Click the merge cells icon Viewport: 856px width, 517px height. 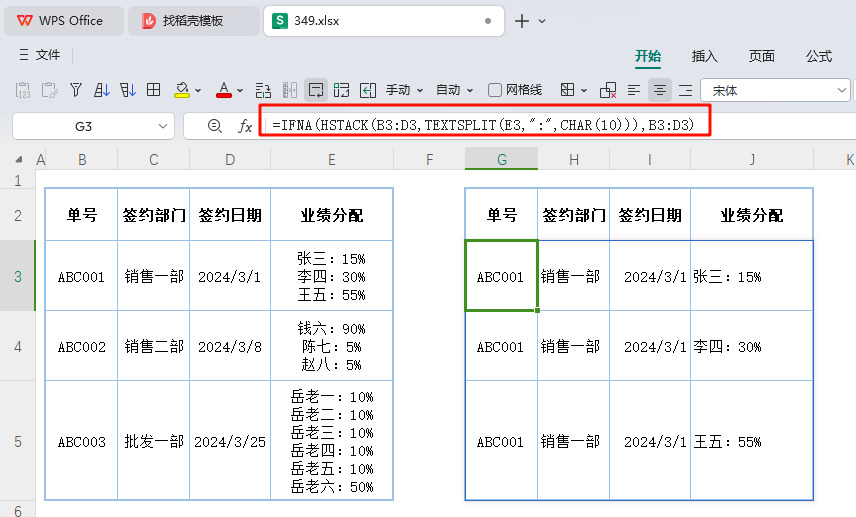point(342,90)
